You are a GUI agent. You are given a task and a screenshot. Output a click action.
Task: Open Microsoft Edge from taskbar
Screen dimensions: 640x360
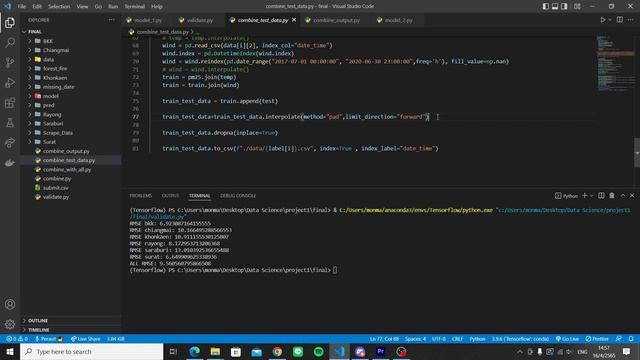click(194, 351)
